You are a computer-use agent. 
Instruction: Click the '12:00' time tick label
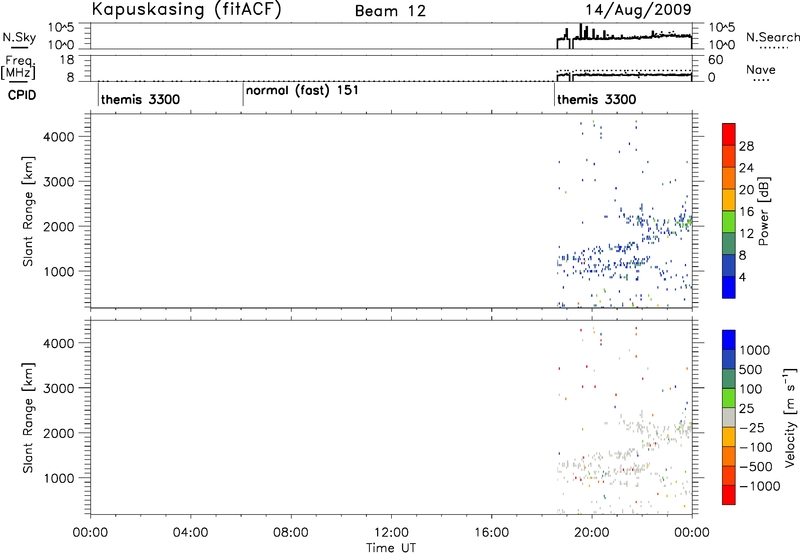391,533
